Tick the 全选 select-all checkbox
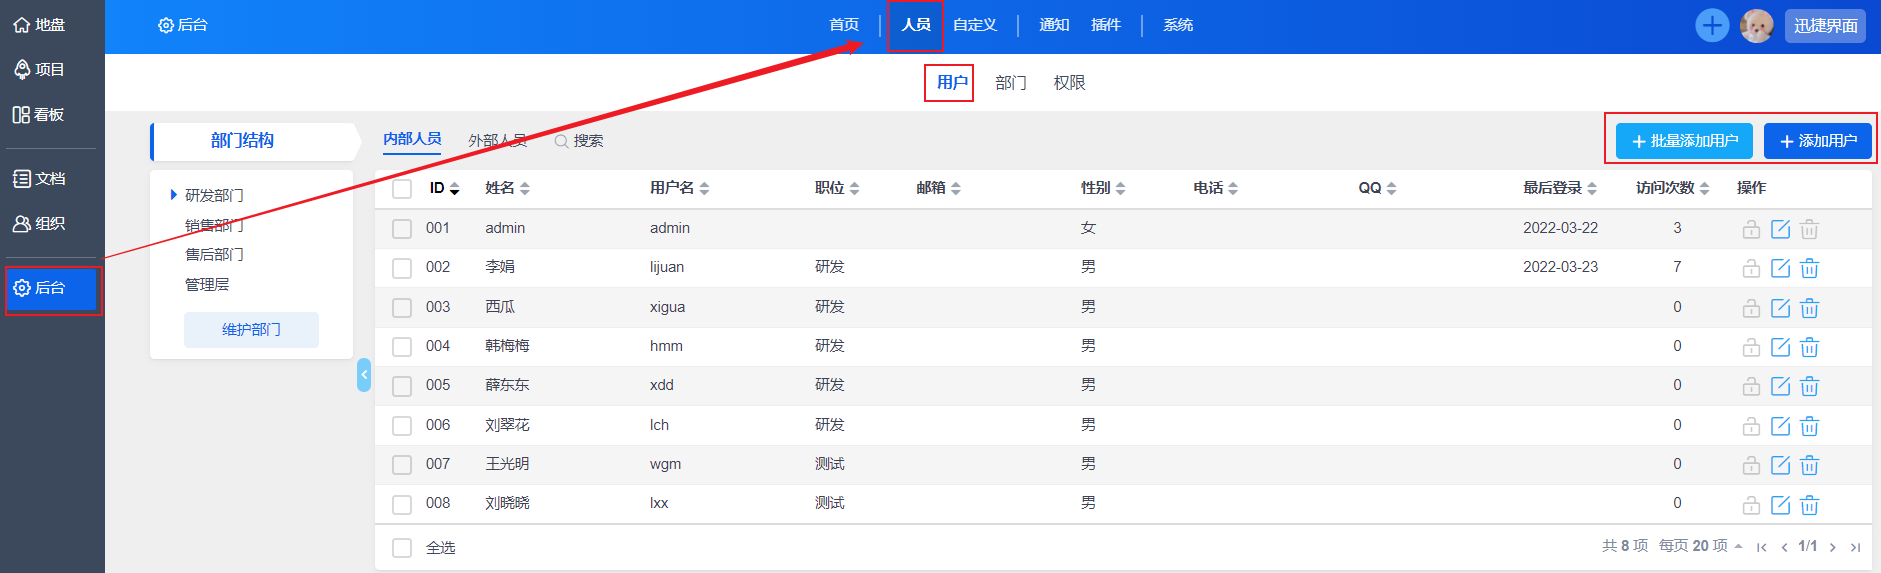The height and width of the screenshot is (573, 1881). [x=402, y=548]
